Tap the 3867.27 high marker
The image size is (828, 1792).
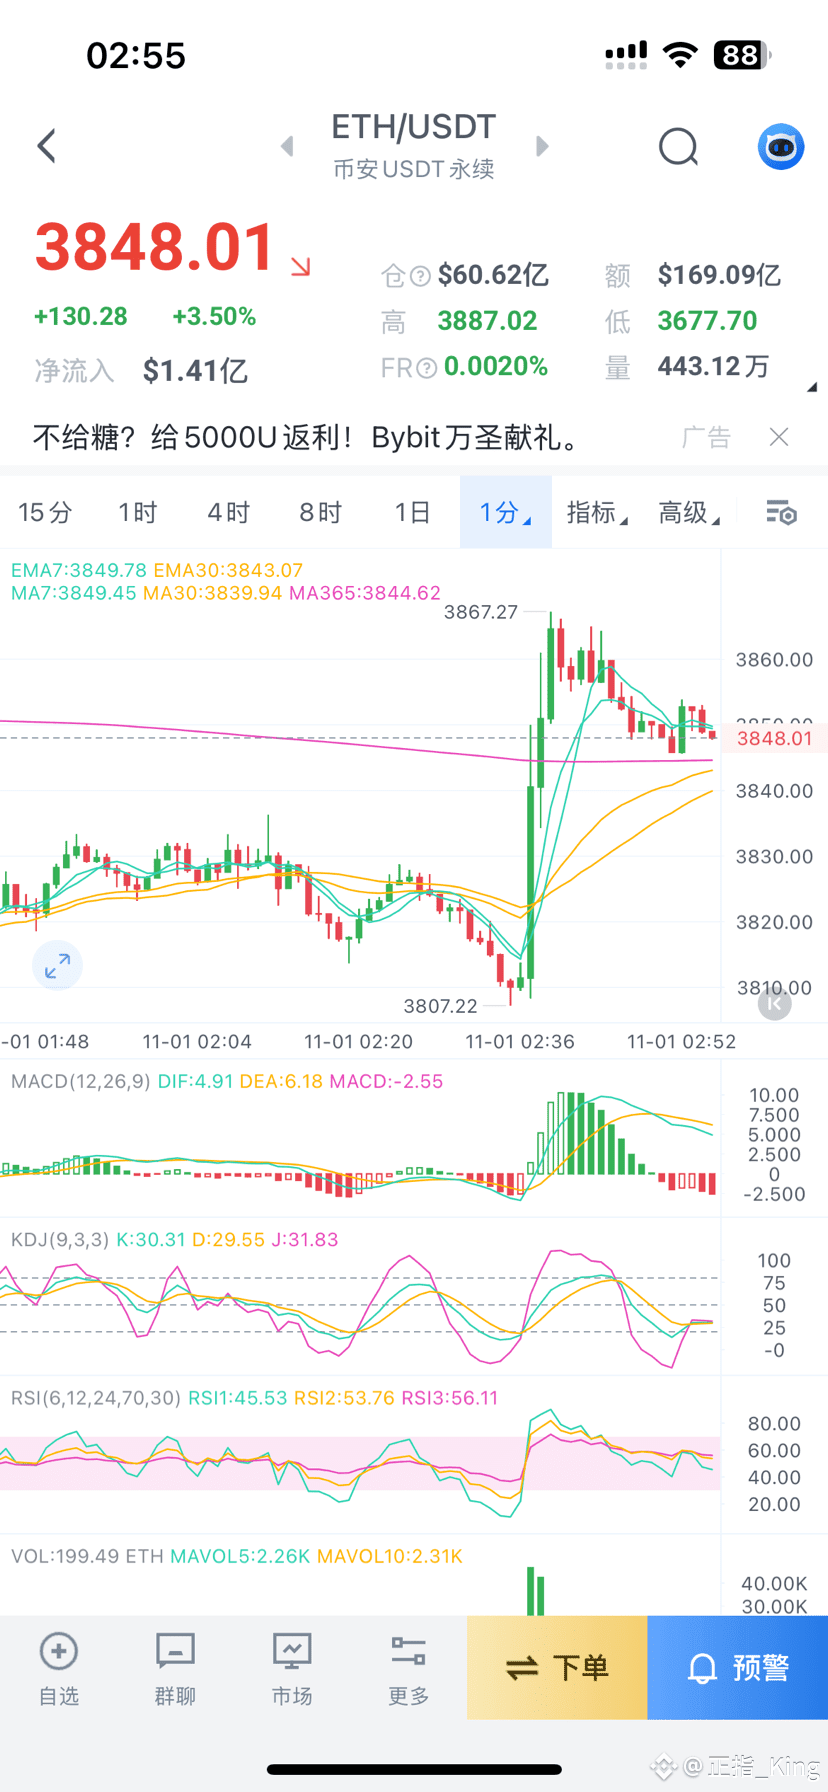point(481,611)
